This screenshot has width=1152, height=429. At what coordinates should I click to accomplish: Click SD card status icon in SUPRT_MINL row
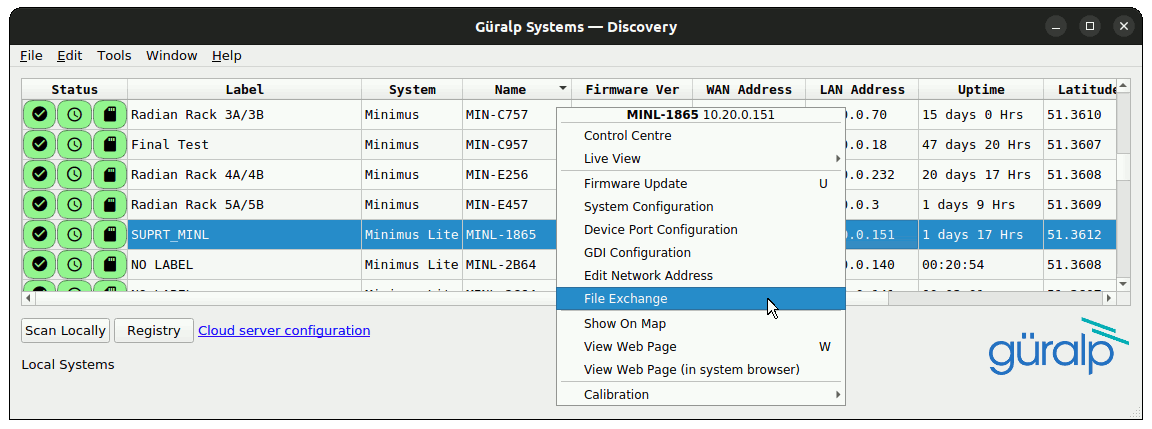[109, 234]
